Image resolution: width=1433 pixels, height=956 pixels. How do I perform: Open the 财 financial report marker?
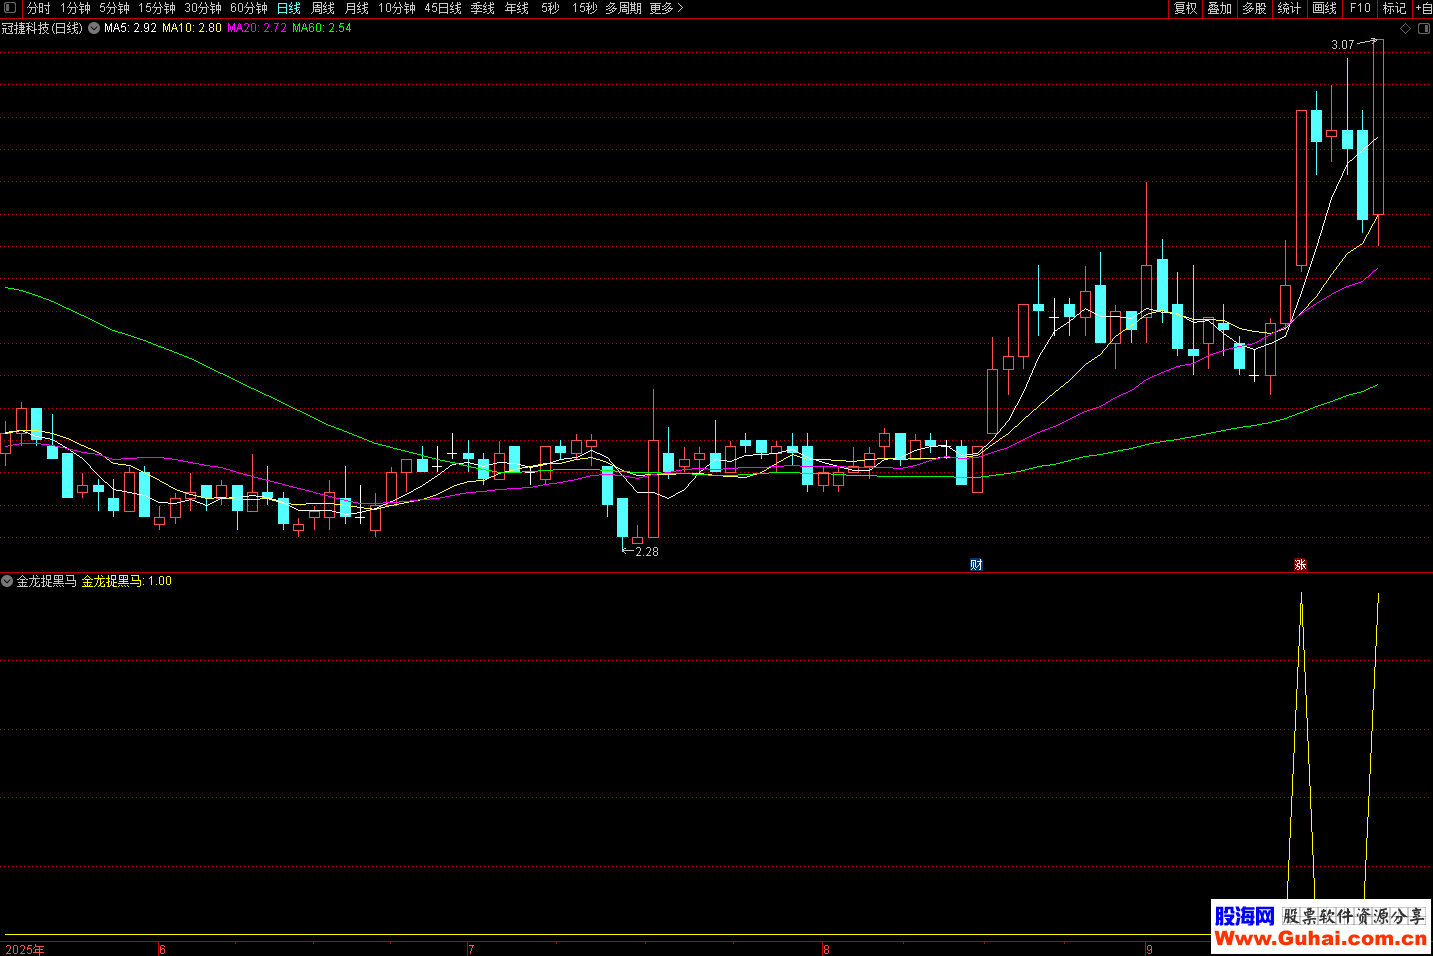coord(976,565)
